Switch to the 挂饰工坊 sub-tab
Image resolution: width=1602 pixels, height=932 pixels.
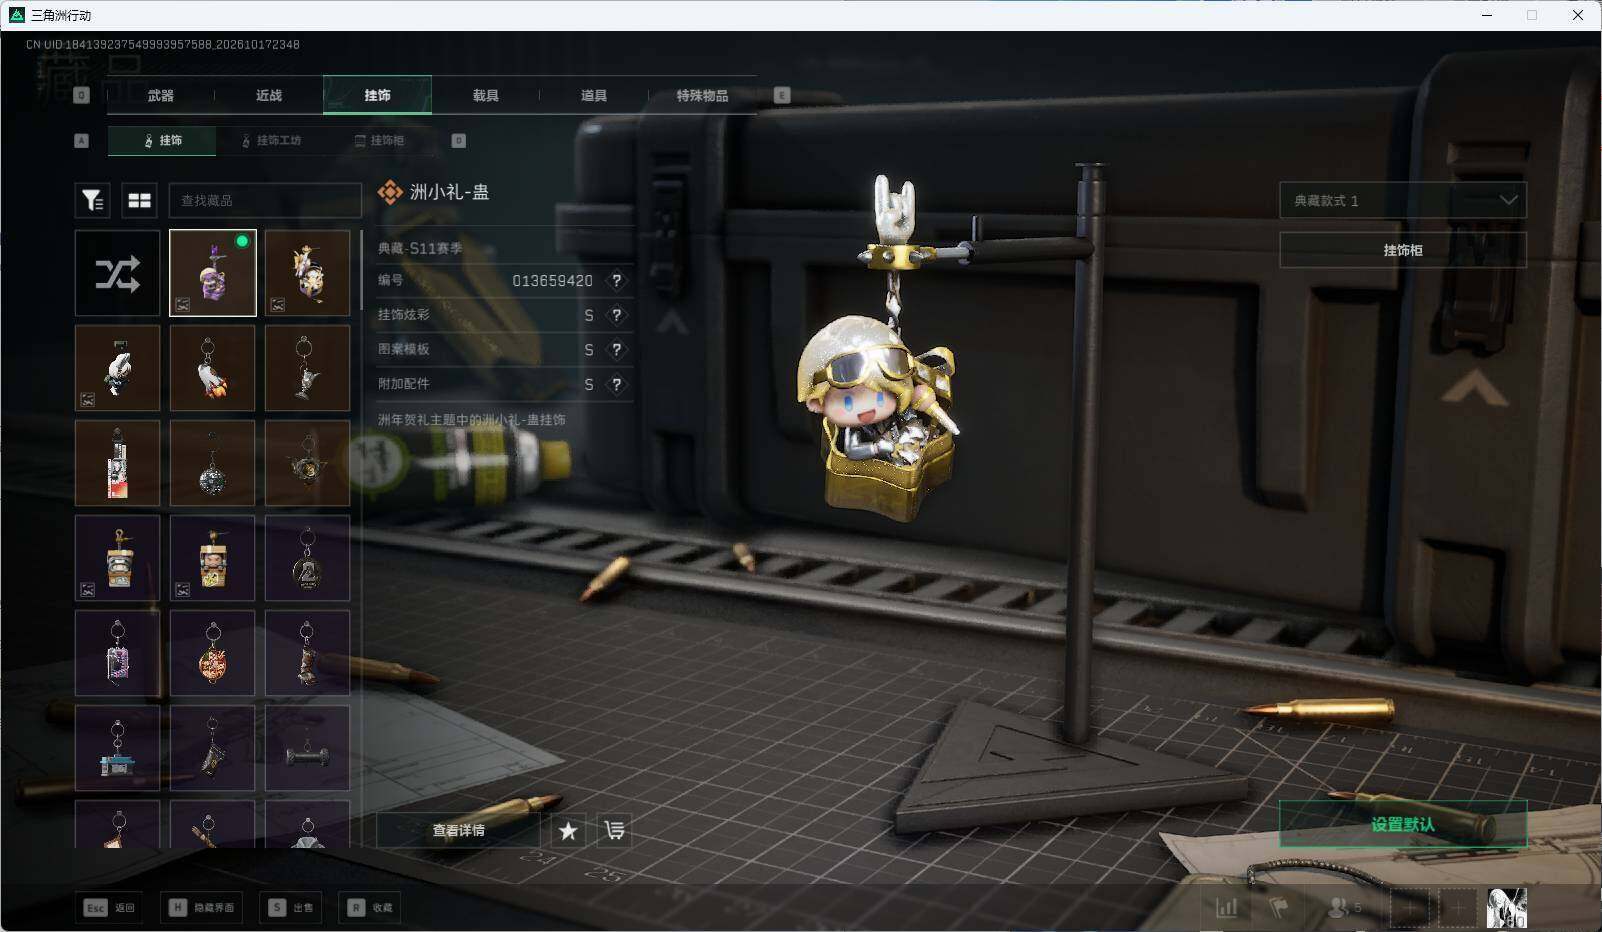click(271, 141)
